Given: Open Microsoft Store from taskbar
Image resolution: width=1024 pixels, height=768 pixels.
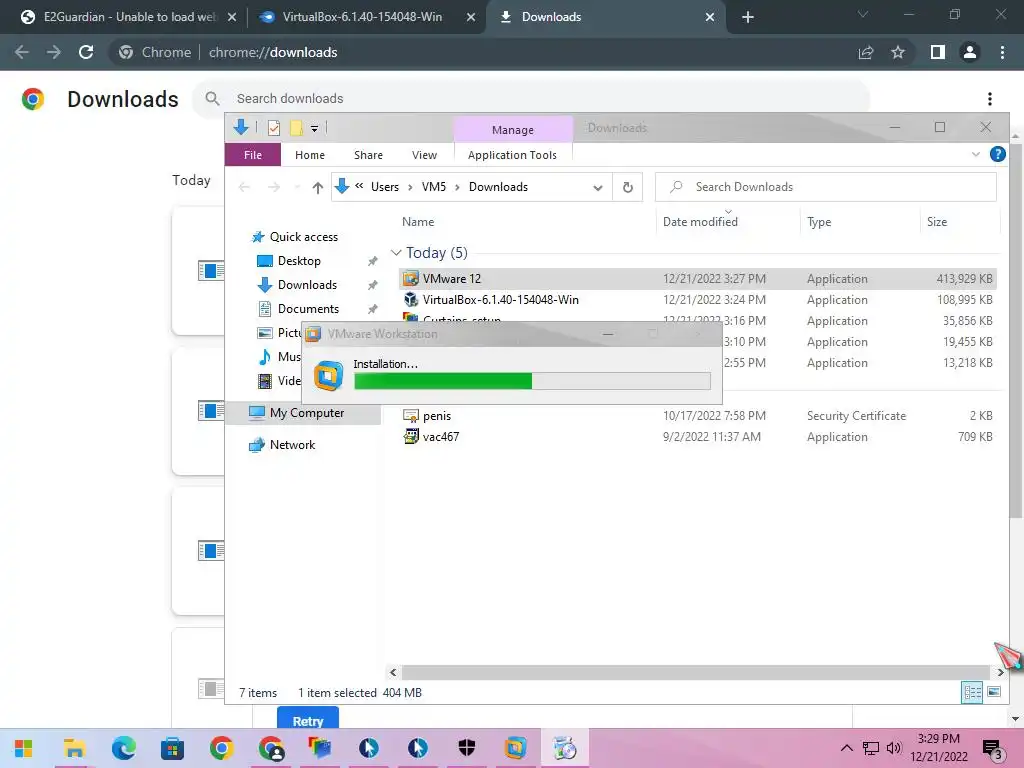Looking at the screenshot, I should (x=172, y=748).
